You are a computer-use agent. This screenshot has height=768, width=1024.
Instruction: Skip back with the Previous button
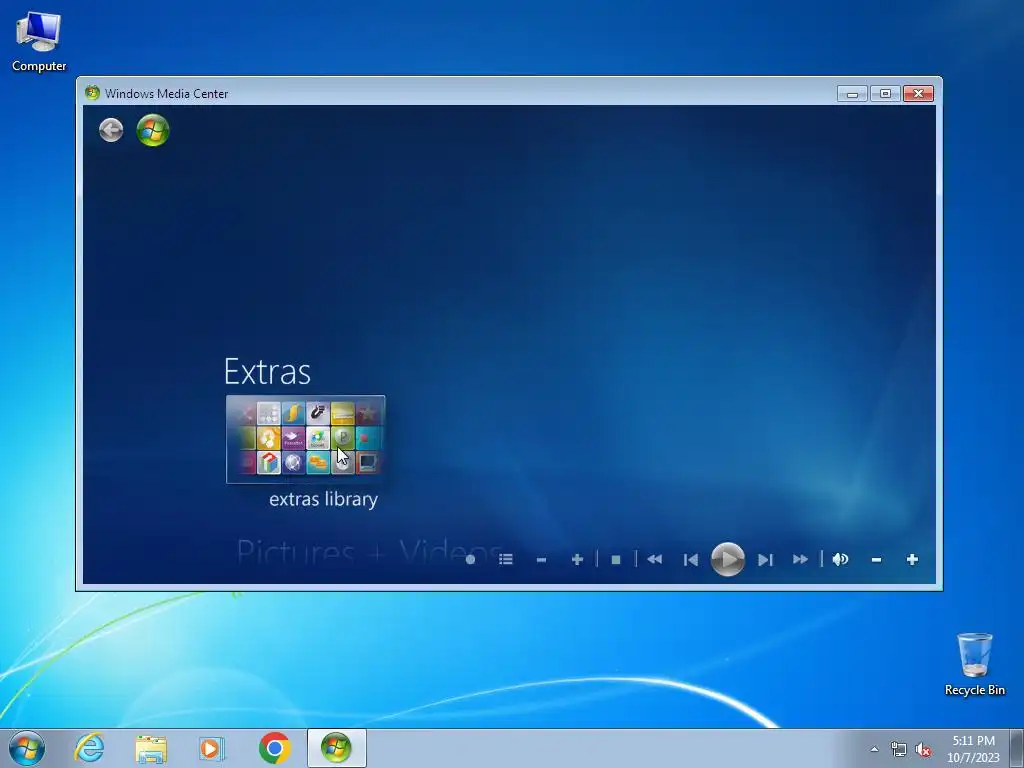click(x=690, y=560)
